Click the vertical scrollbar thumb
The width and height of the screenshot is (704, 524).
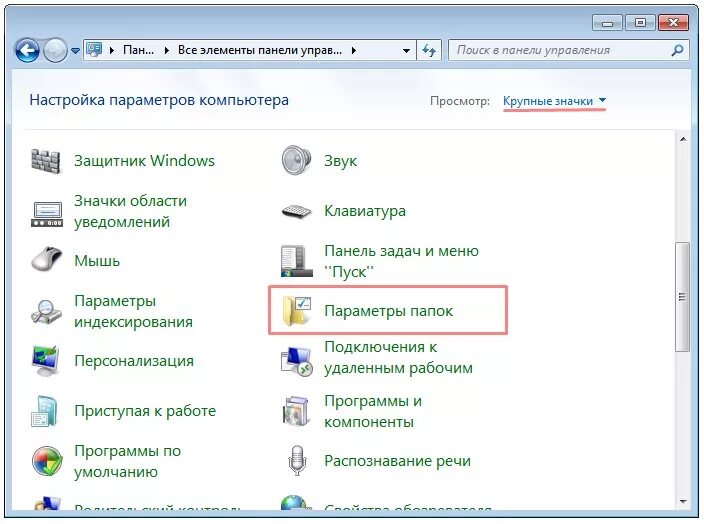coord(682,297)
